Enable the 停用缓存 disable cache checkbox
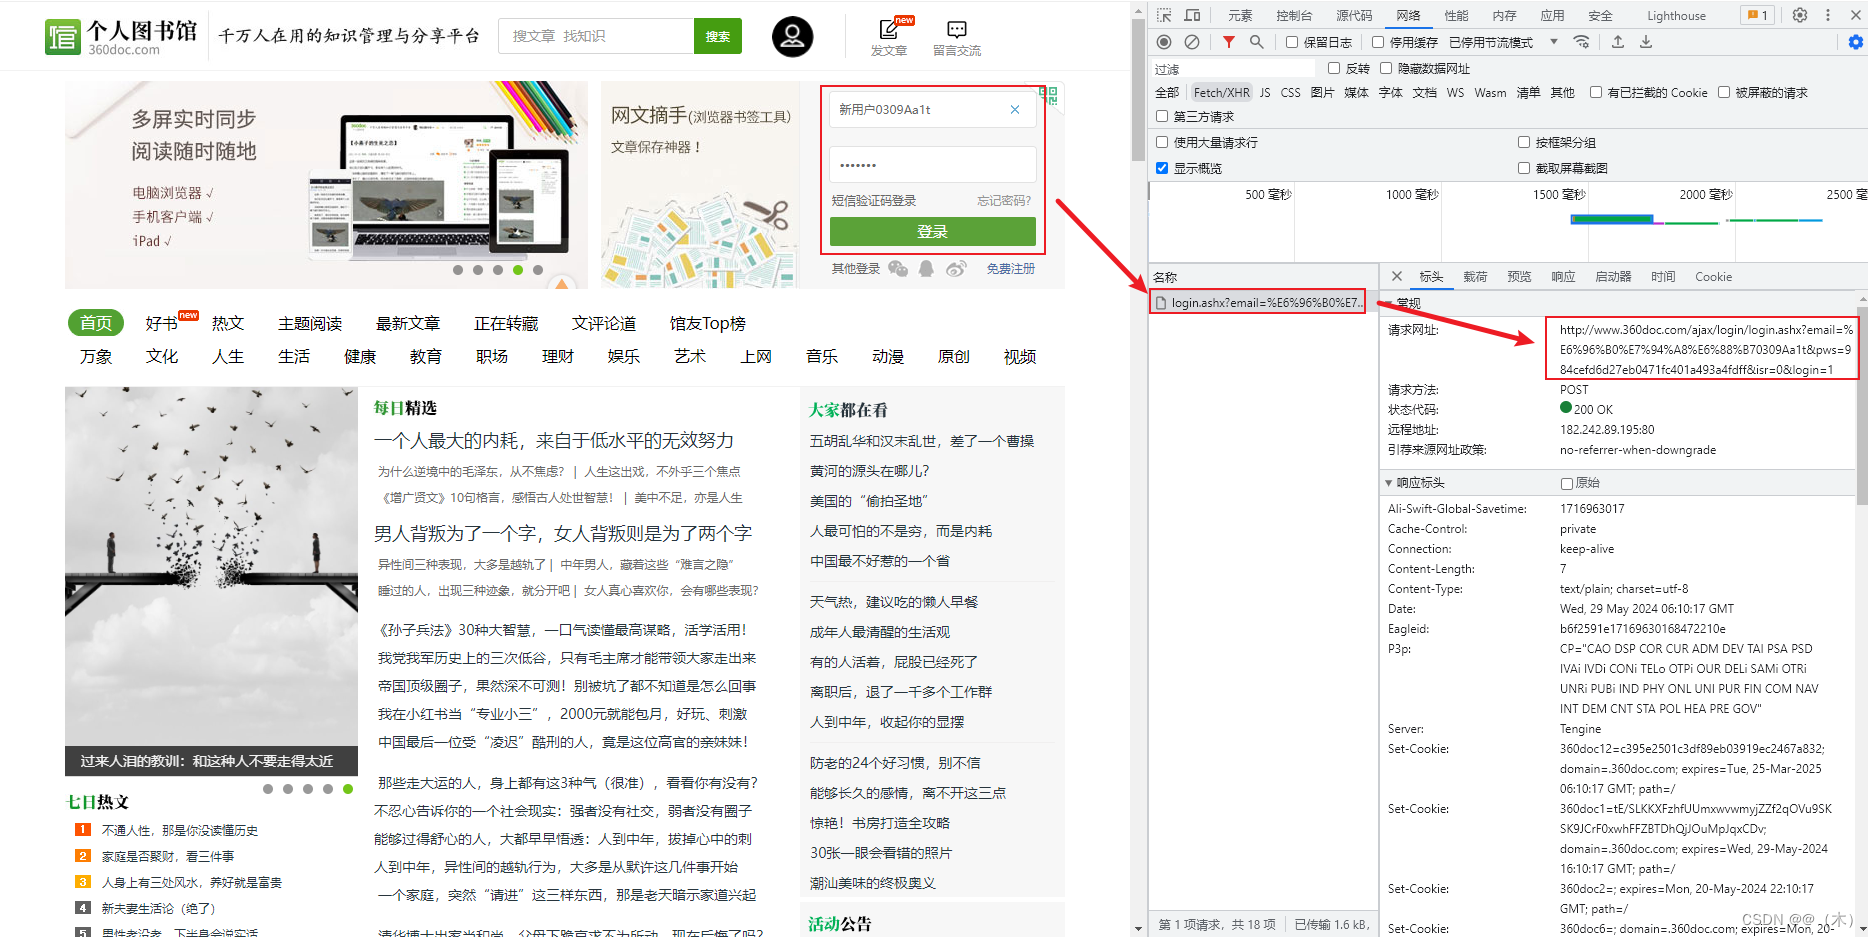Screen dimensions: 1868x937 point(1378,42)
